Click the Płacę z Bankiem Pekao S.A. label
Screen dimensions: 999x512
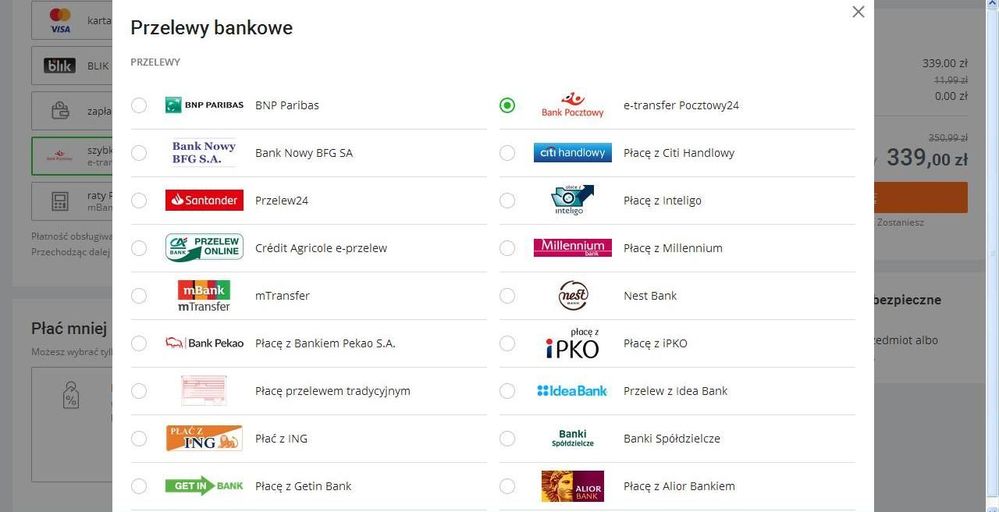(325, 343)
